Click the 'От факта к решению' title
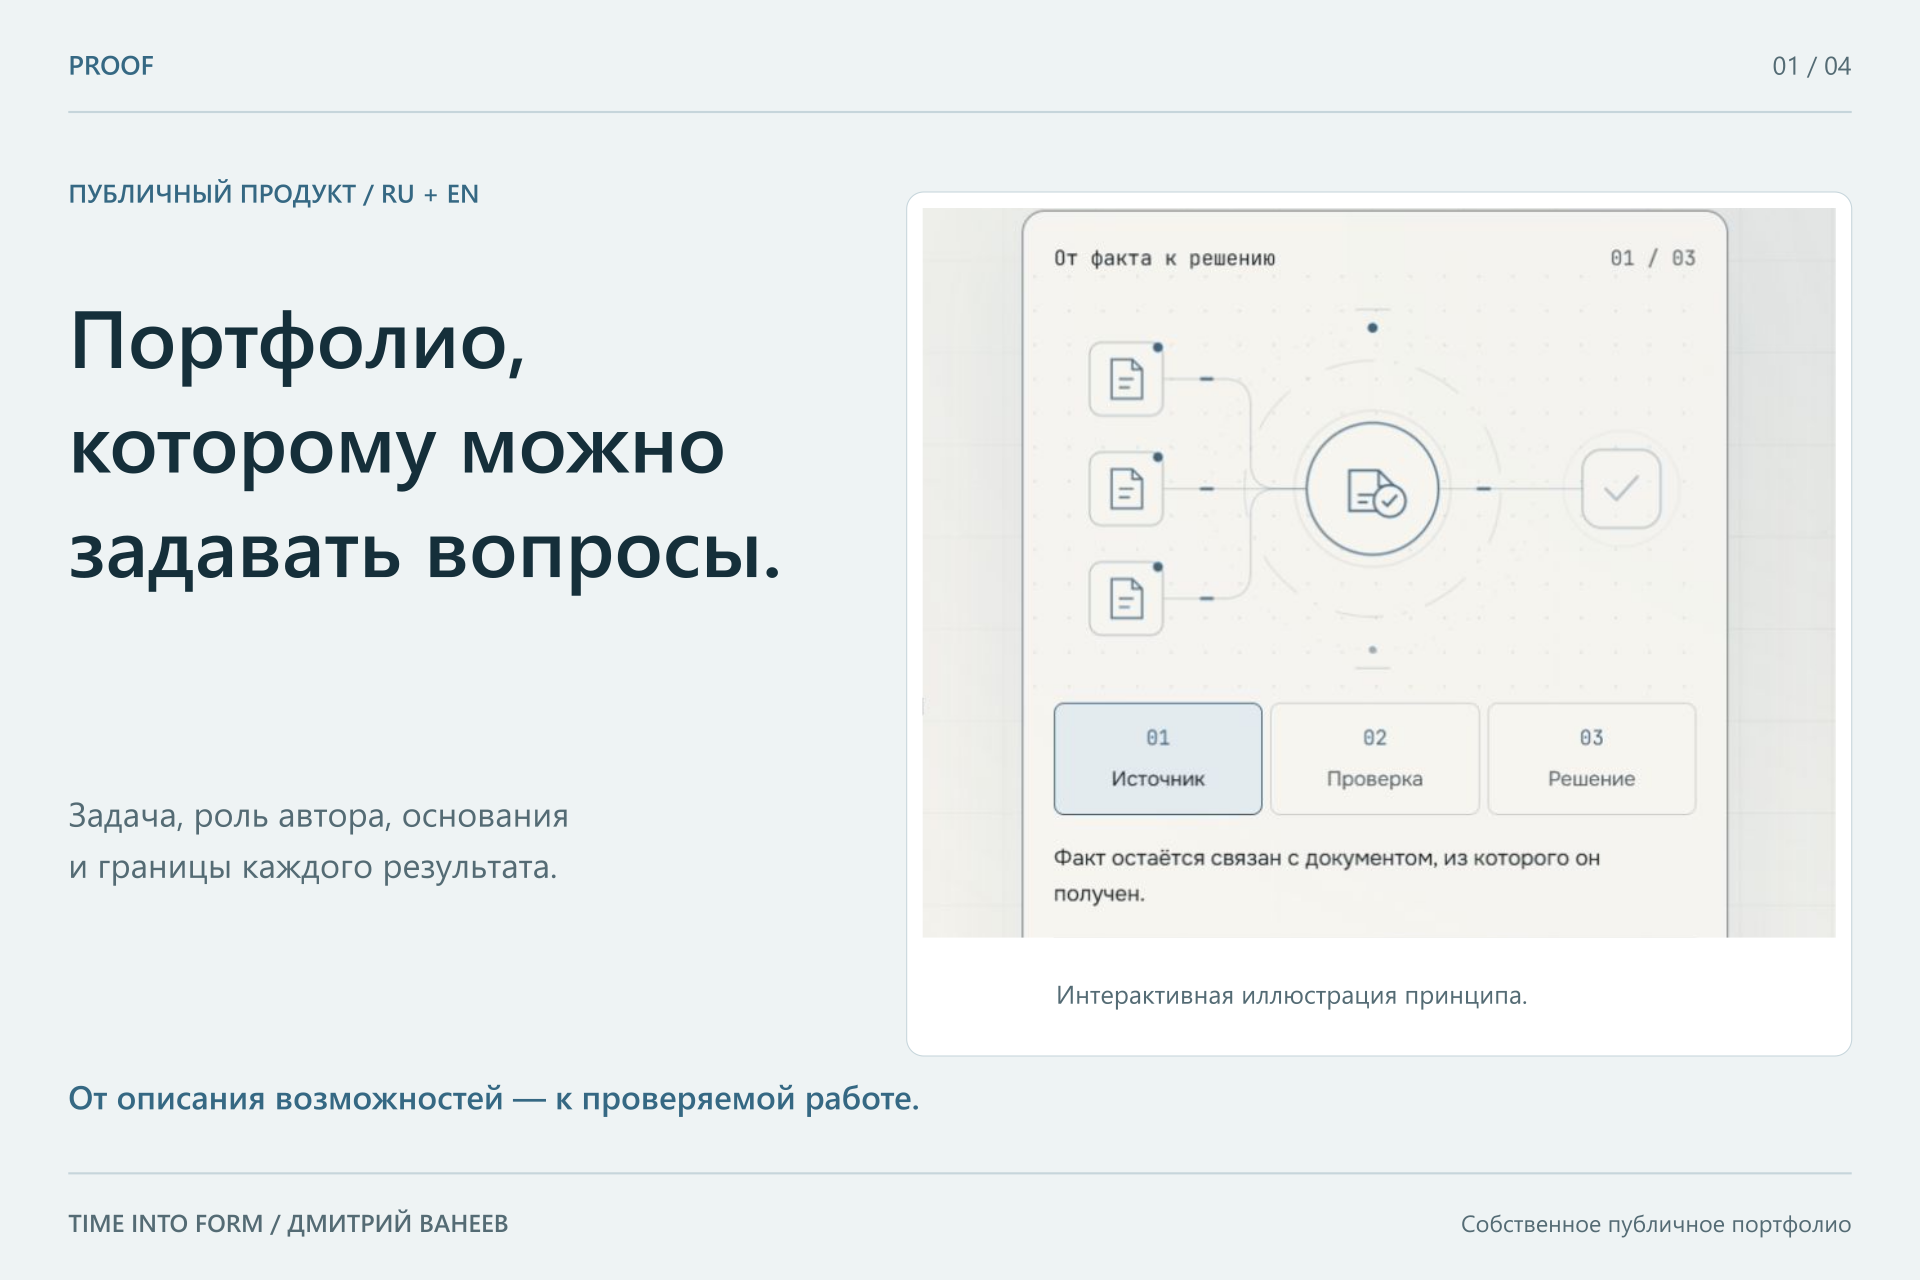Image resolution: width=1920 pixels, height=1280 pixels. (x=1165, y=258)
